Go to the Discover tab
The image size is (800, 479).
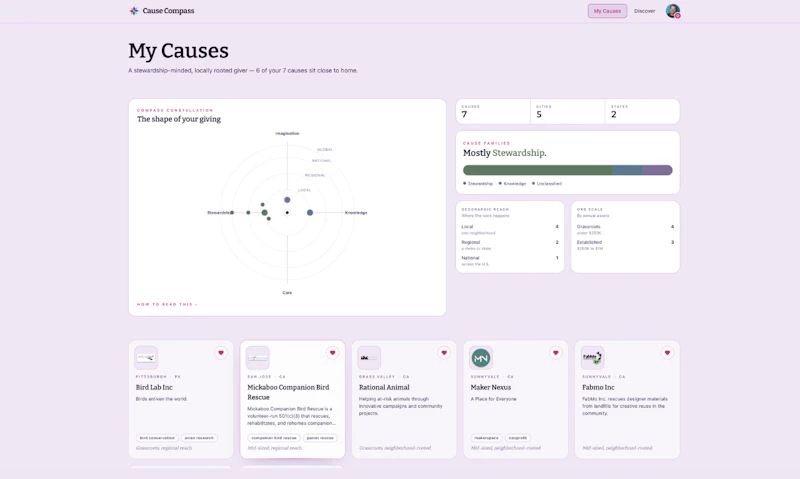click(x=644, y=11)
